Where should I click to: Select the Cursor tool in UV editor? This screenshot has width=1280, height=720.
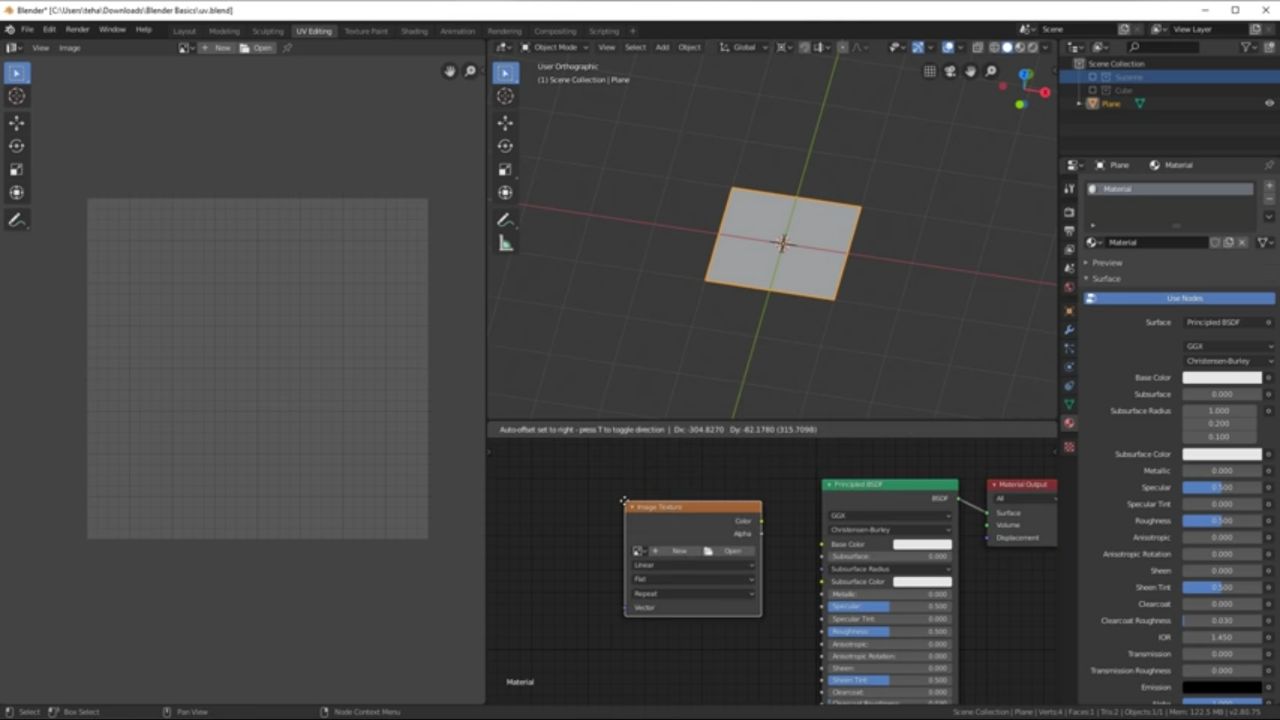point(17,96)
